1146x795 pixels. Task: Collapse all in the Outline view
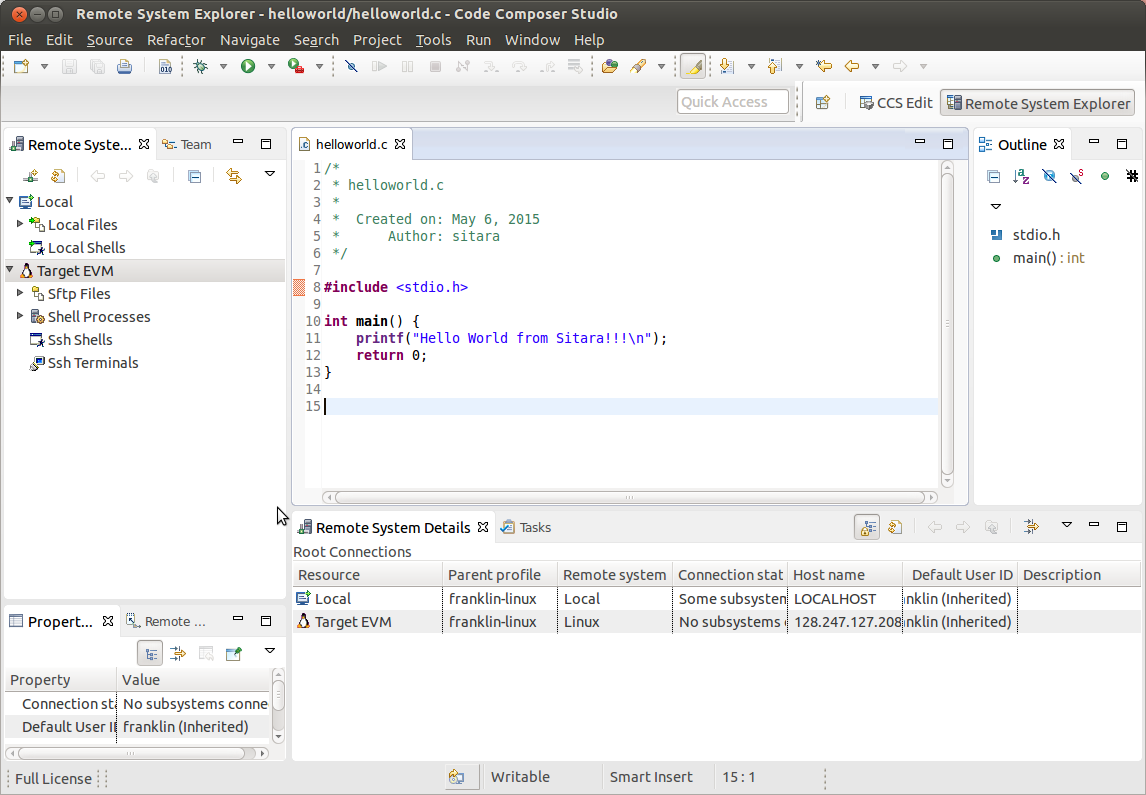tap(993, 176)
